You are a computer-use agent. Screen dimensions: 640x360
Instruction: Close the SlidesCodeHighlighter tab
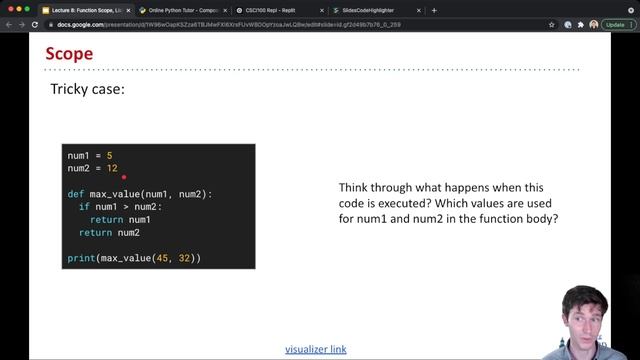(418, 11)
